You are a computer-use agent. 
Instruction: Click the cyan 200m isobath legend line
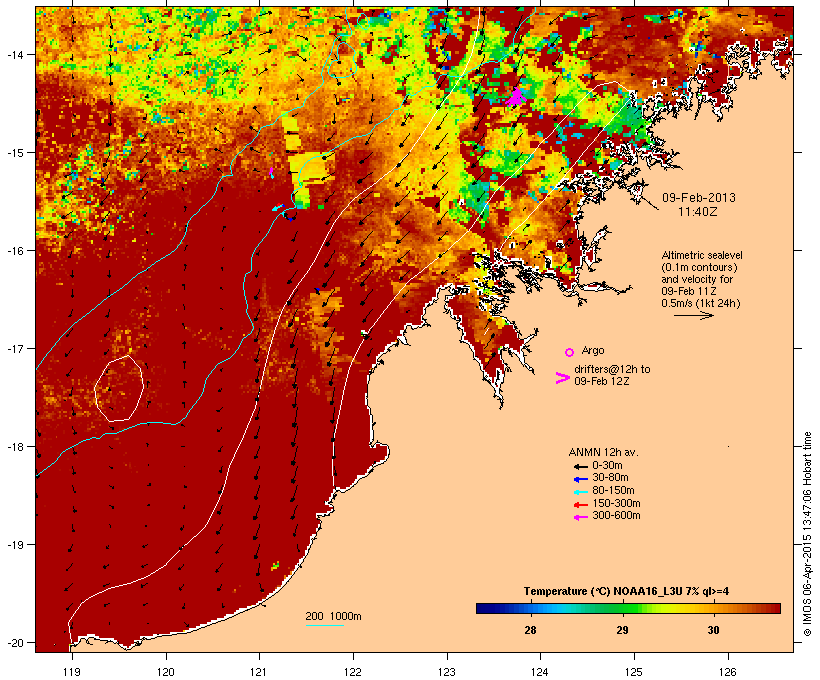324,625
